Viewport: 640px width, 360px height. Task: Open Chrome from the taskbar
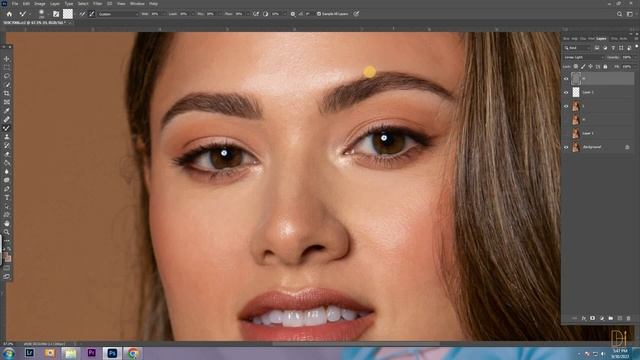[133, 353]
